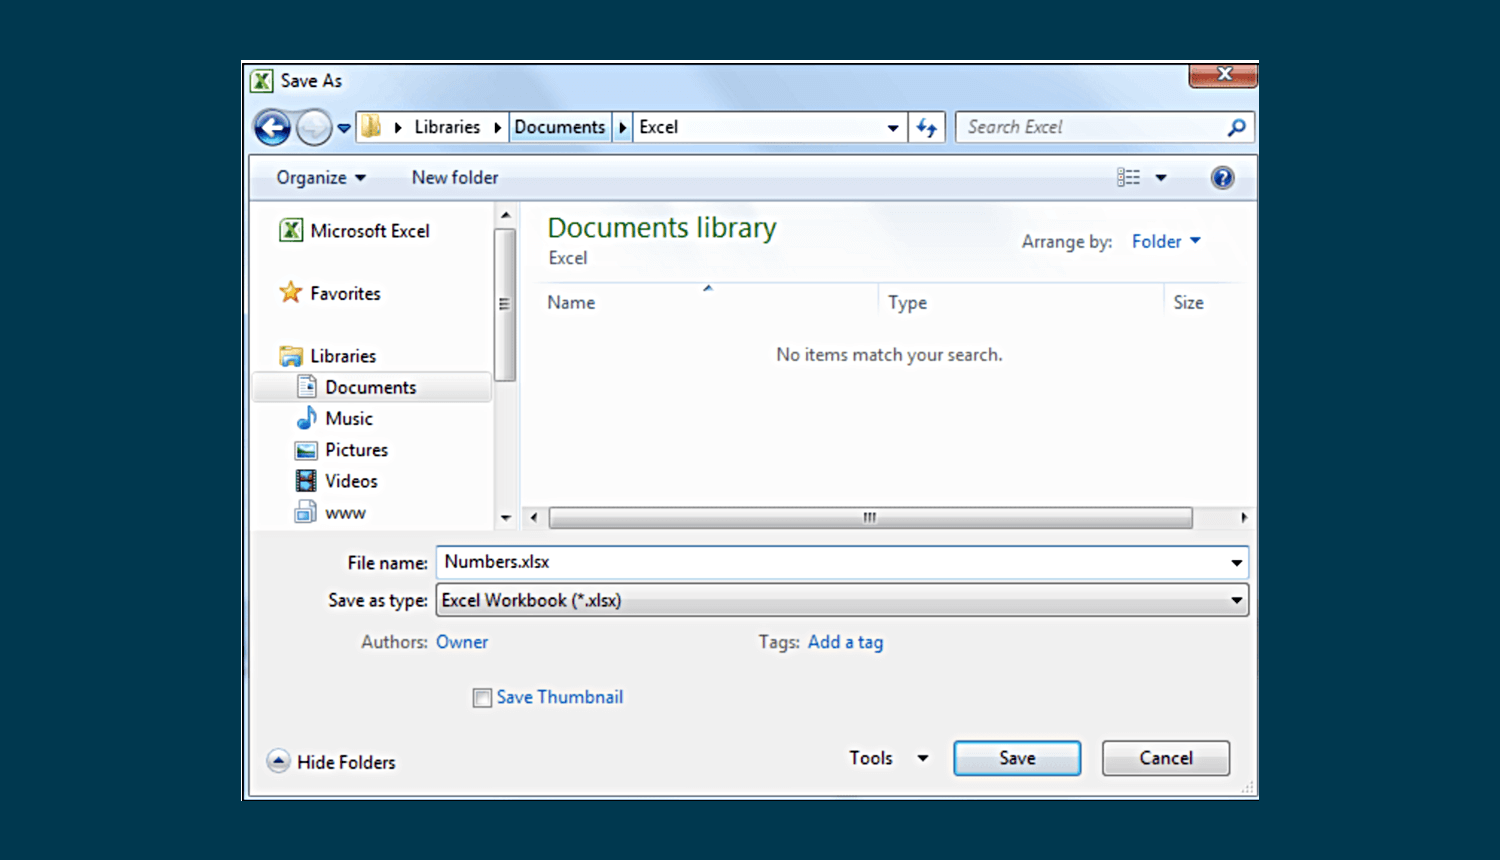Open the www folder

345,512
